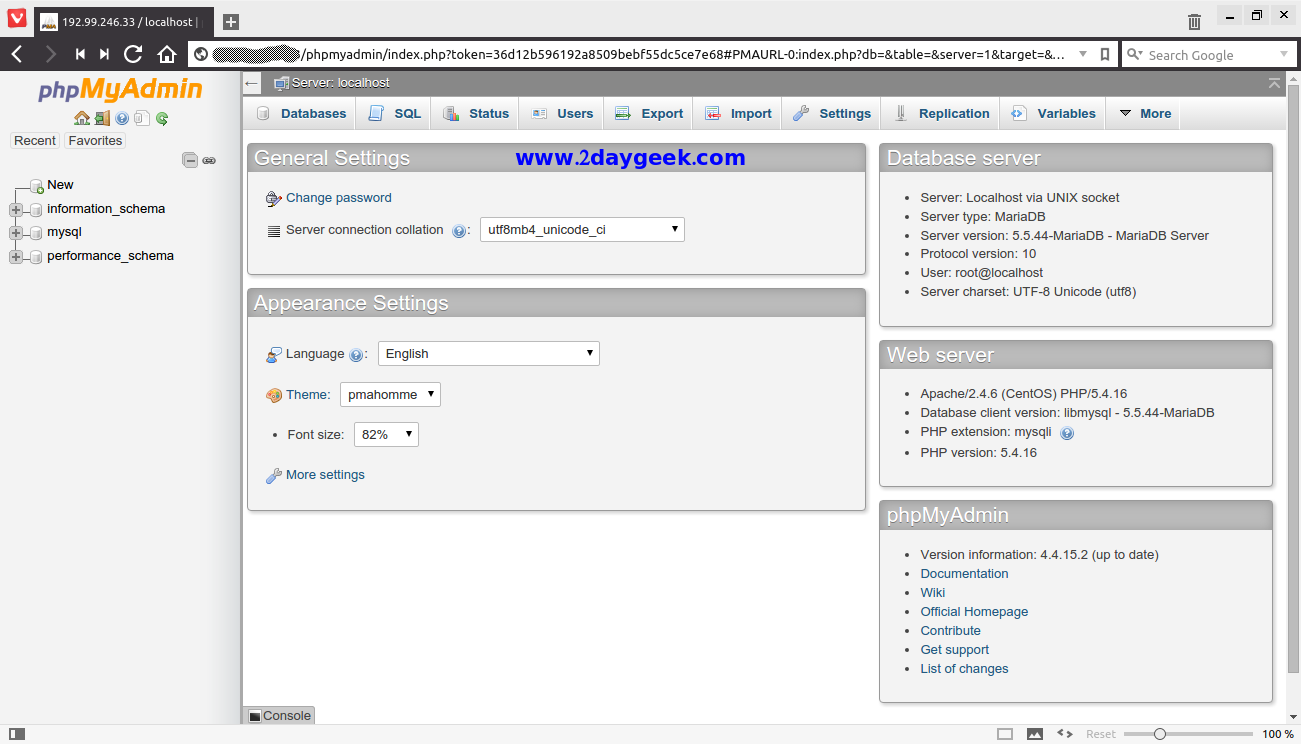Click the link with main panel chain icon
This screenshot has height=744, width=1301.
tap(209, 160)
